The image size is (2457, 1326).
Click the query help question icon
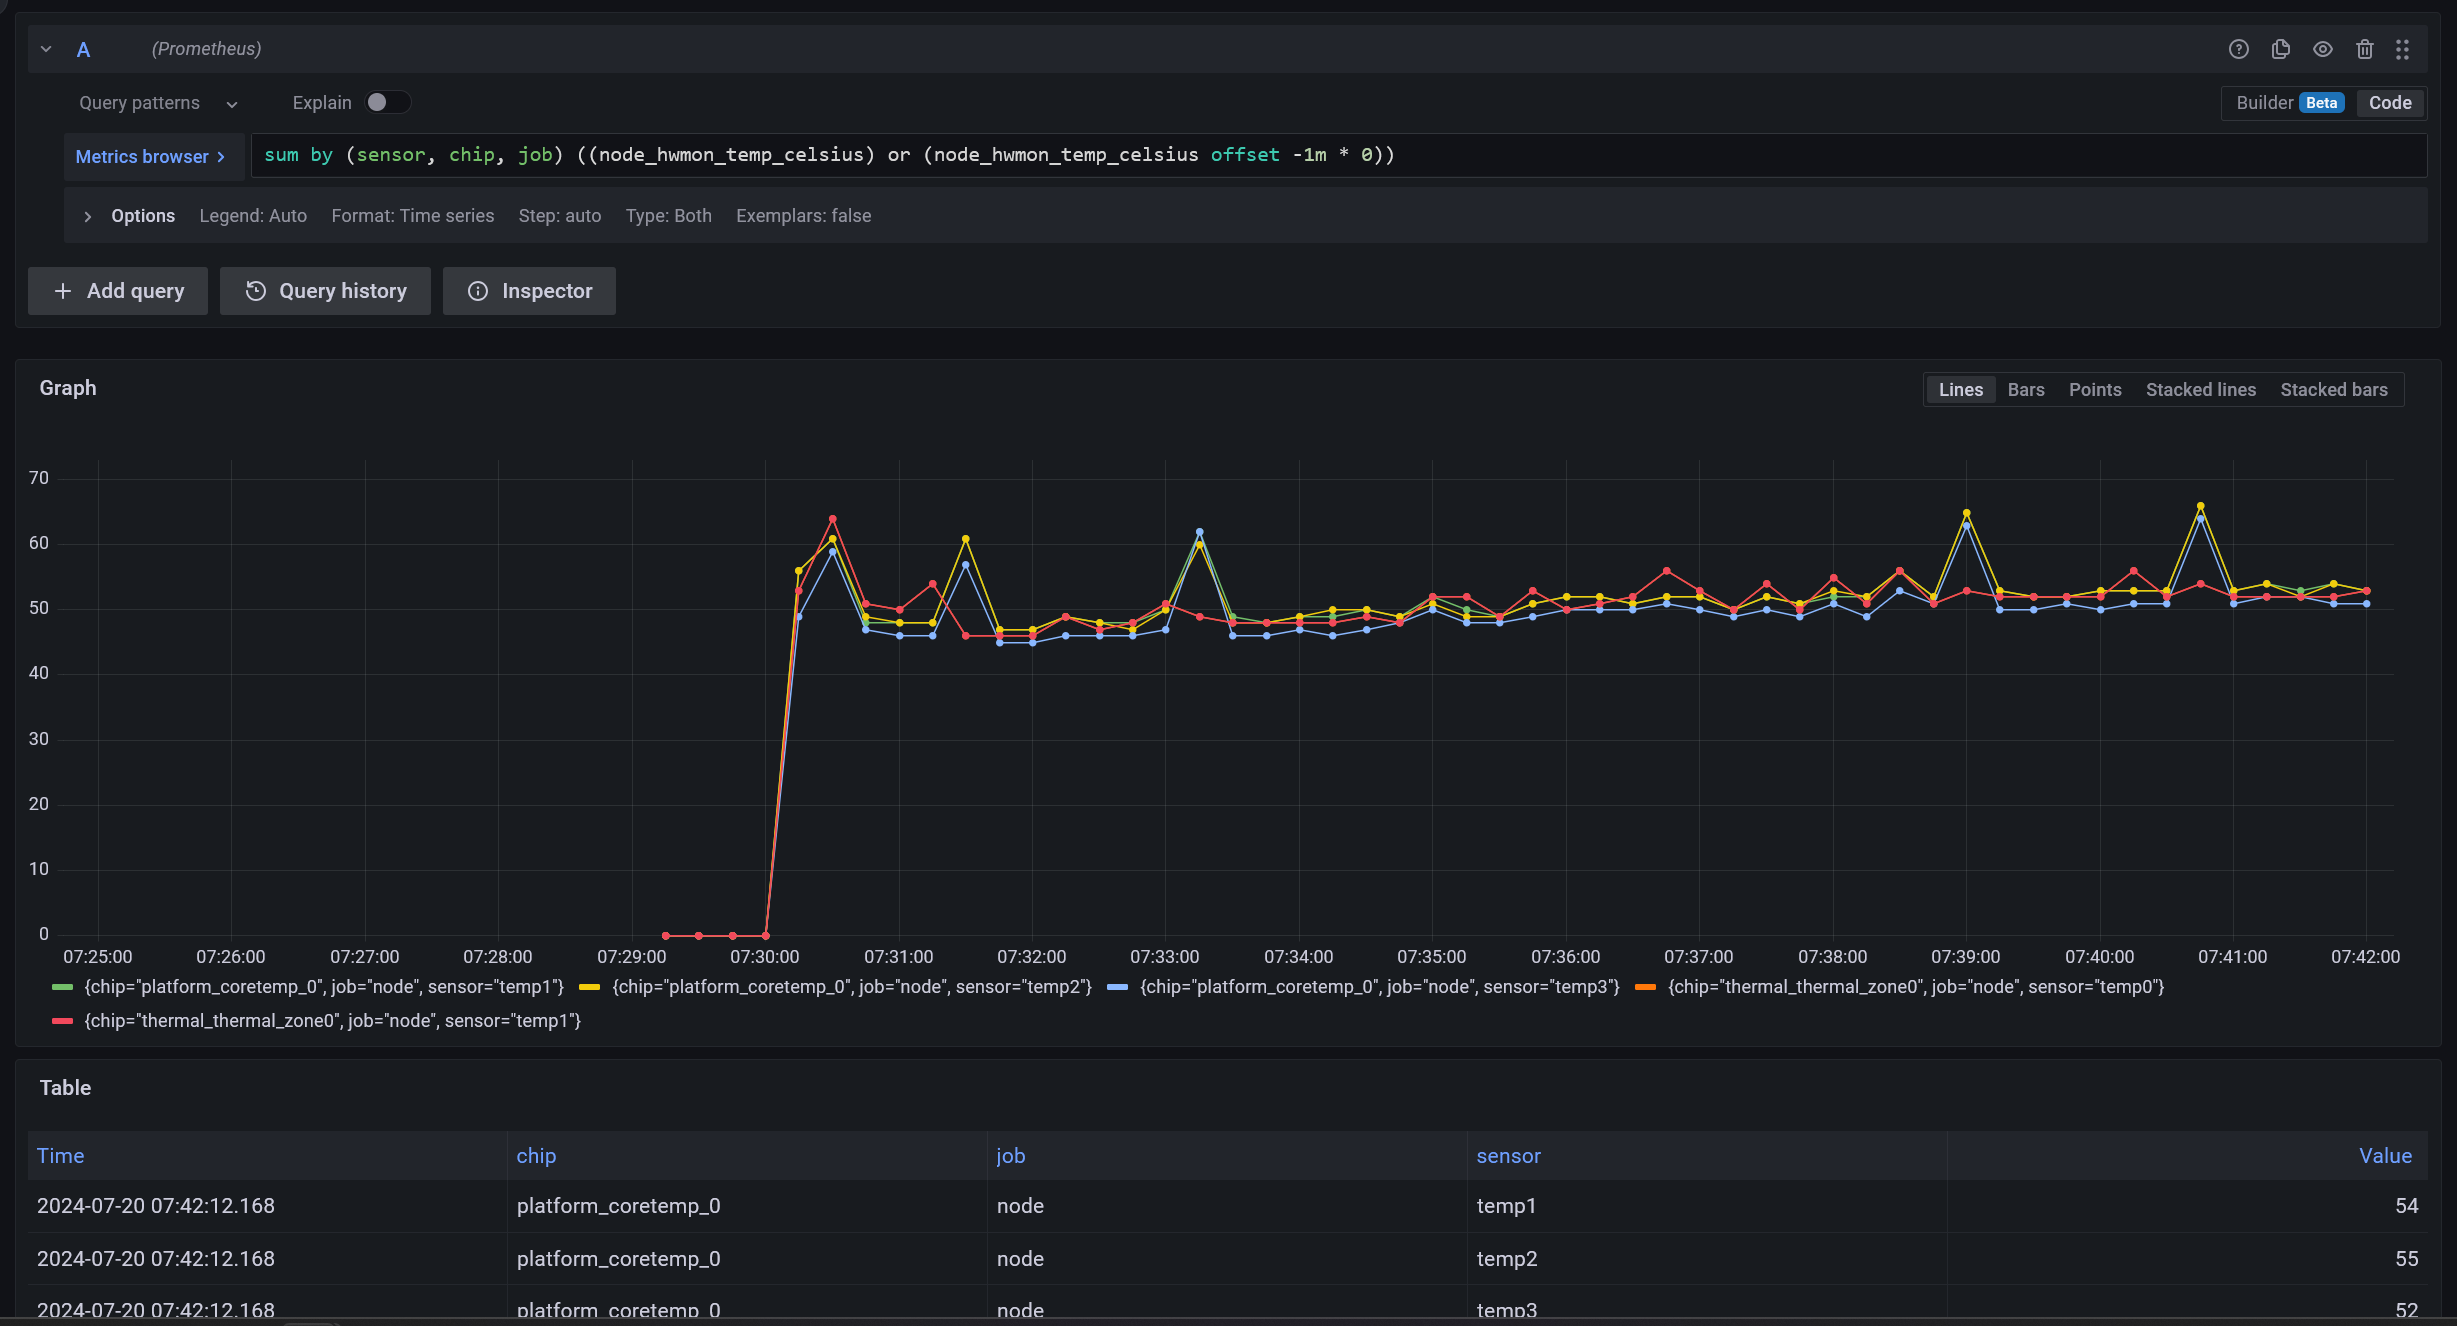2239,49
